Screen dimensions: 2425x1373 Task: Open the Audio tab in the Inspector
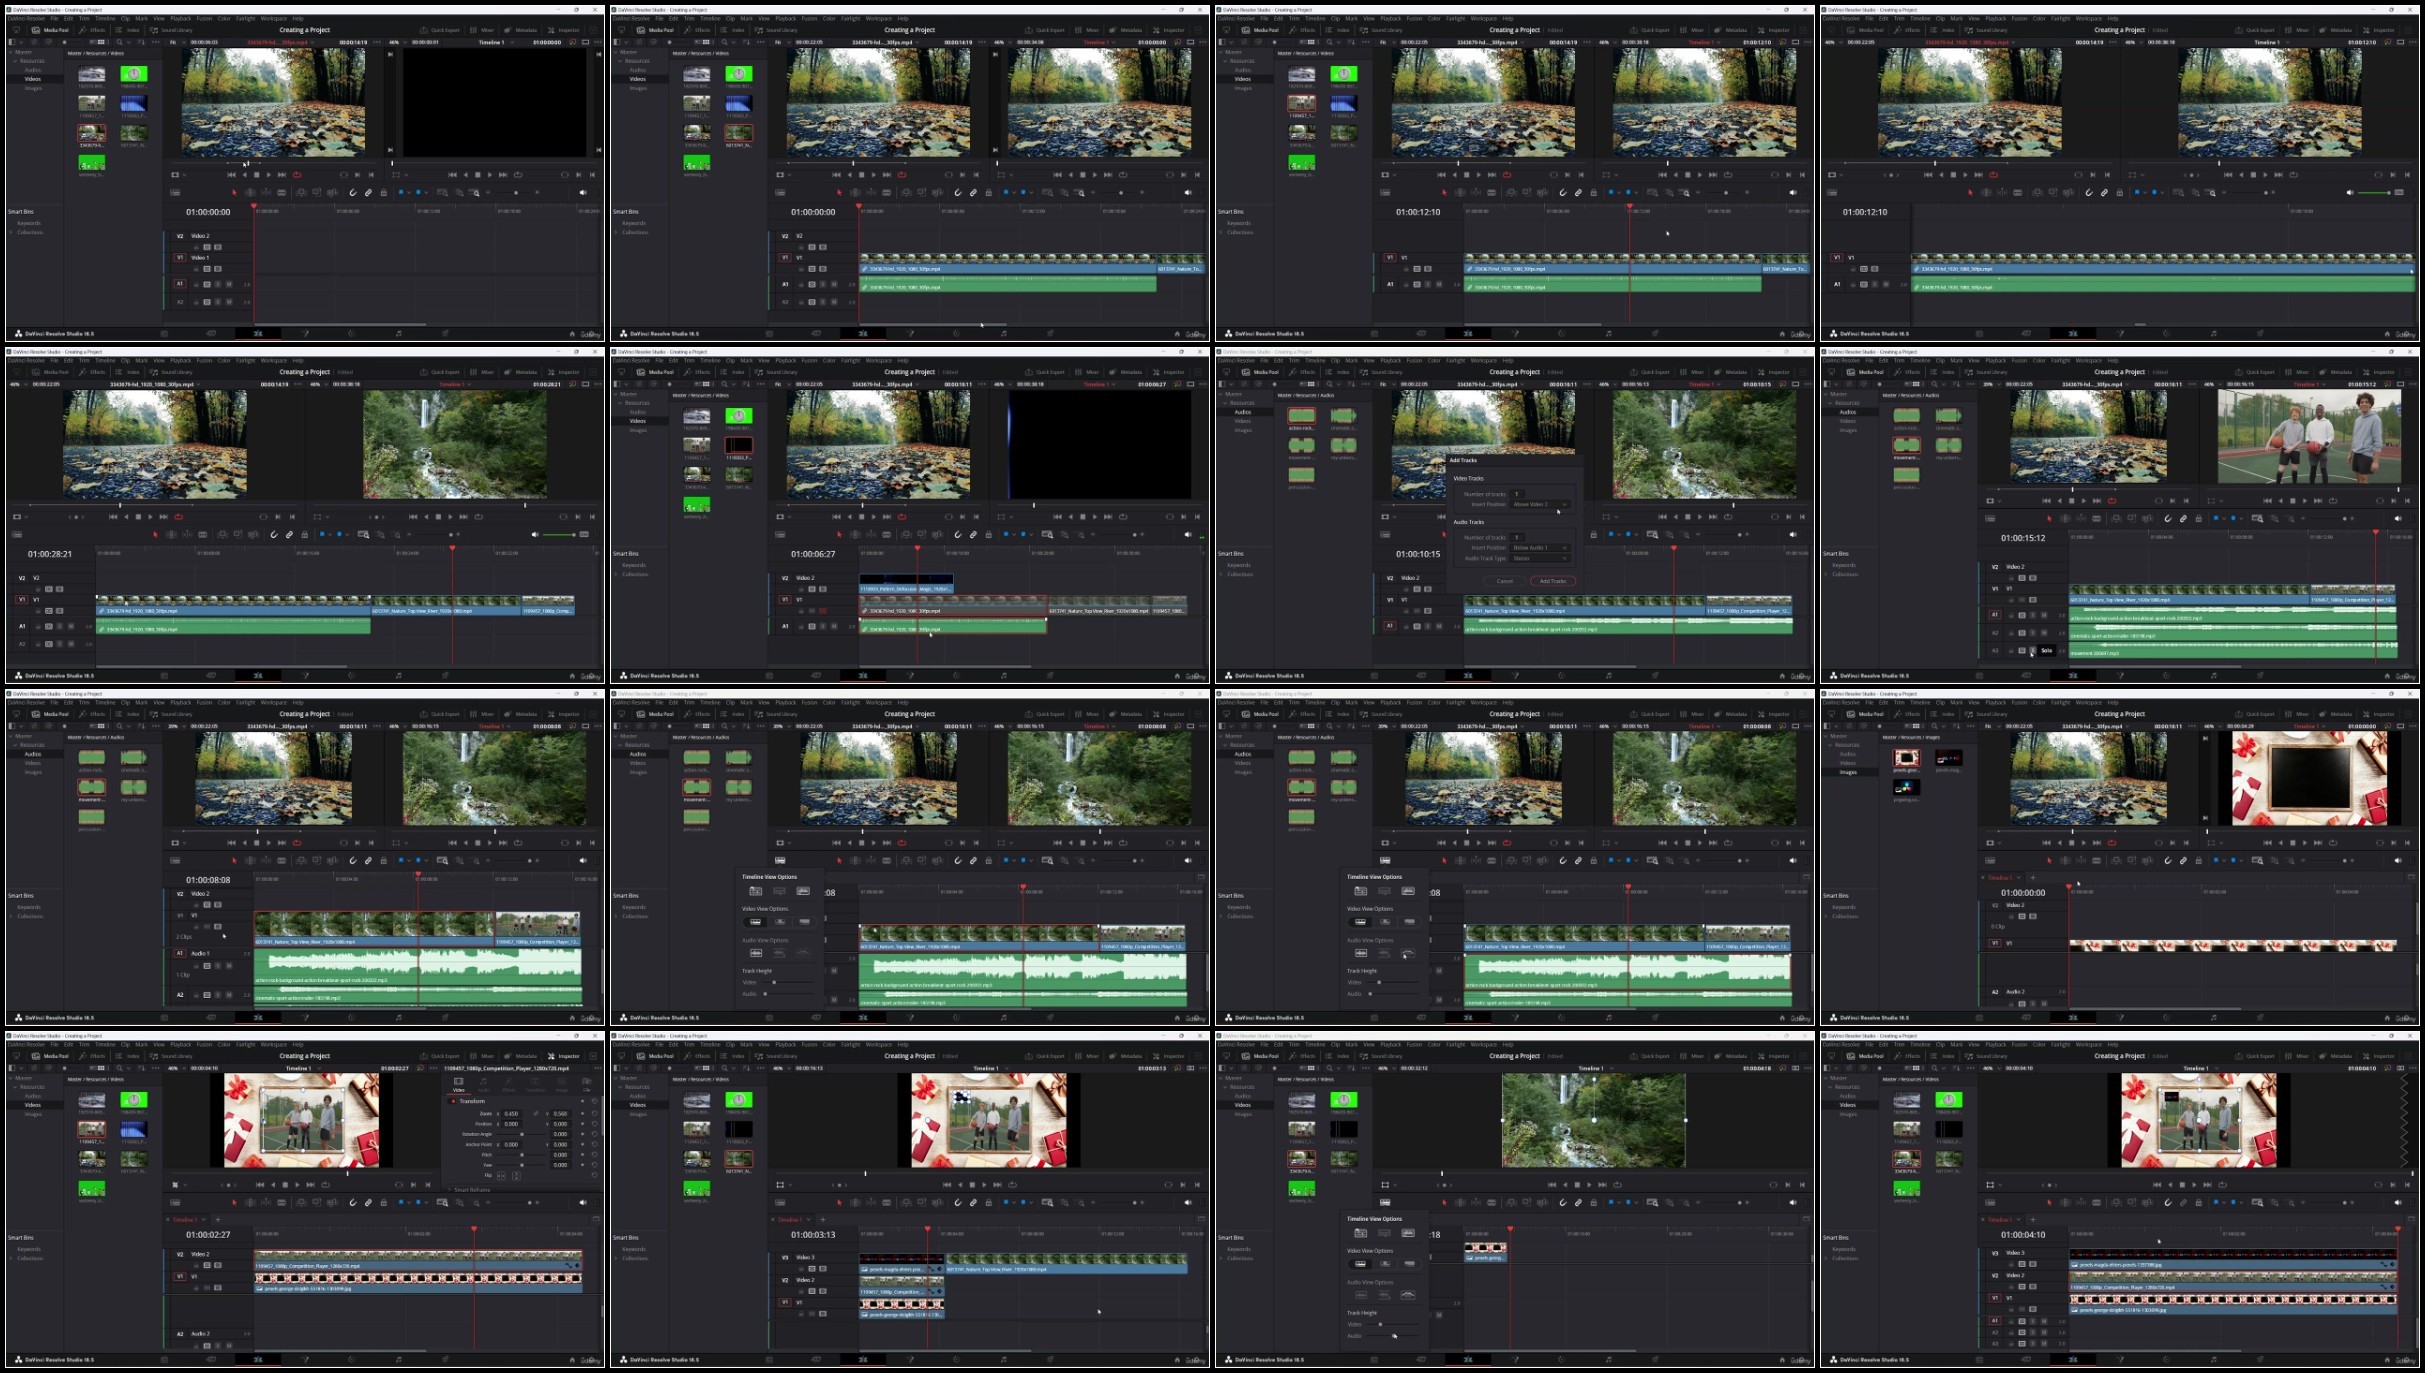click(484, 1082)
